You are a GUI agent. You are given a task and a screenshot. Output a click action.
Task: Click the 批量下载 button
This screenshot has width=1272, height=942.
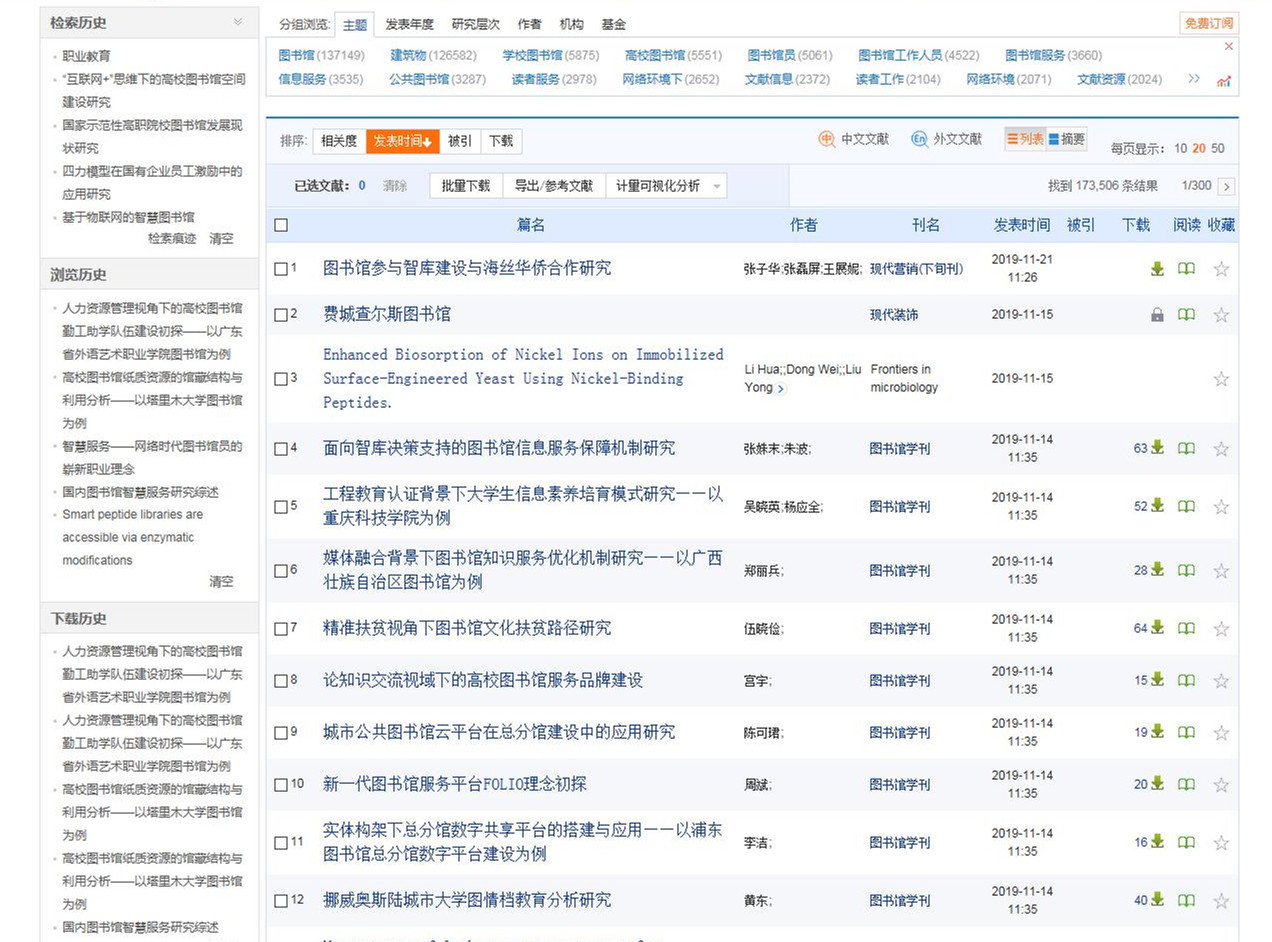tap(466, 186)
